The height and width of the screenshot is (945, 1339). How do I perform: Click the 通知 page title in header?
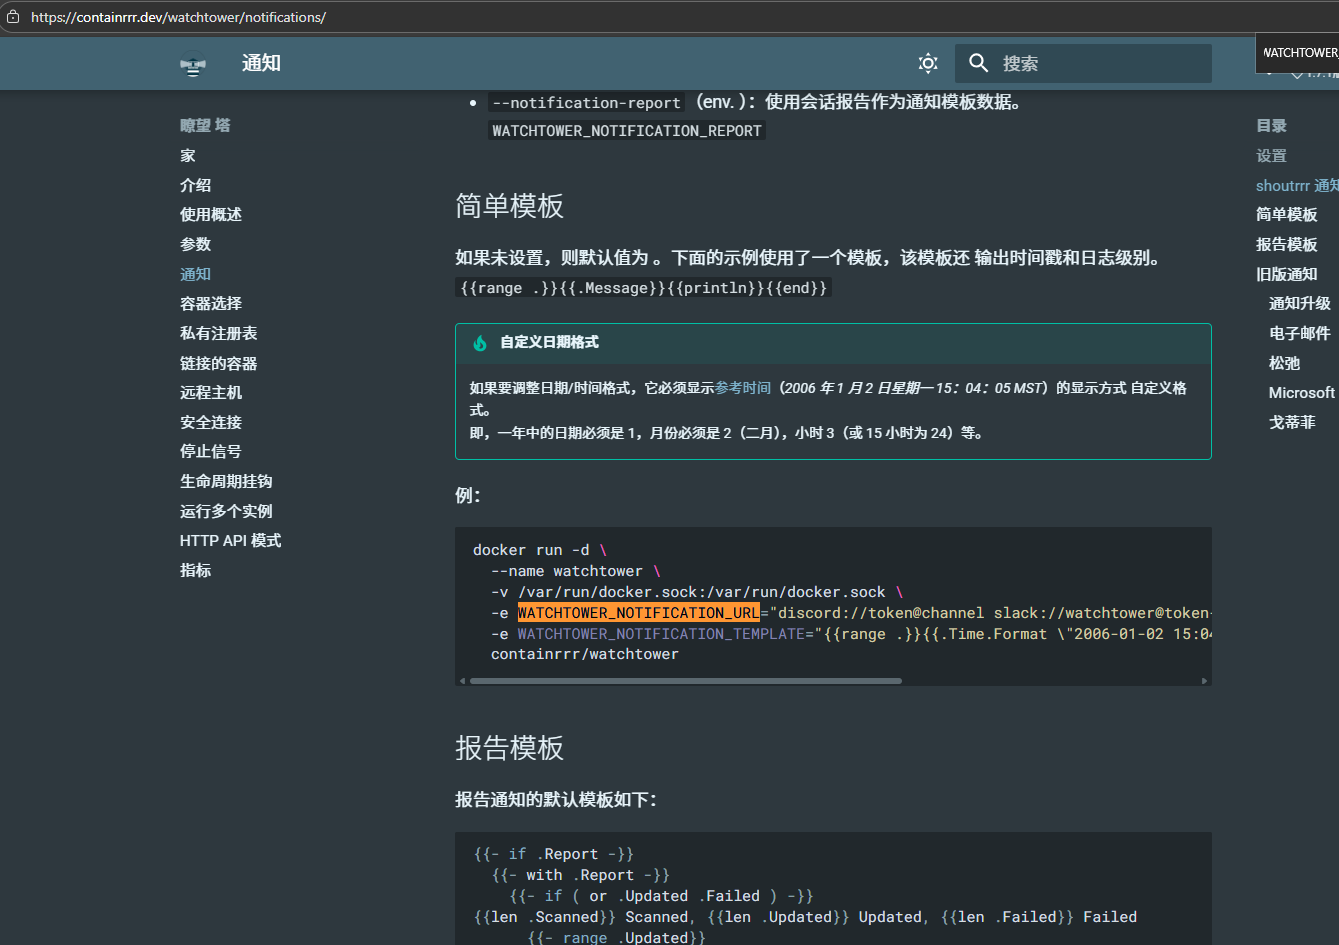tap(261, 64)
